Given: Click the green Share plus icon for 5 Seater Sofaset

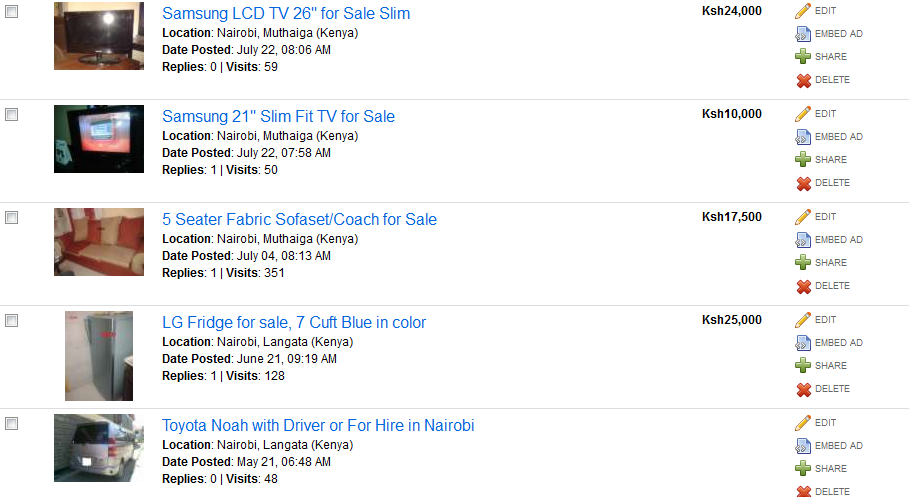Looking at the screenshot, I should pyautogui.click(x=803, y=263).
